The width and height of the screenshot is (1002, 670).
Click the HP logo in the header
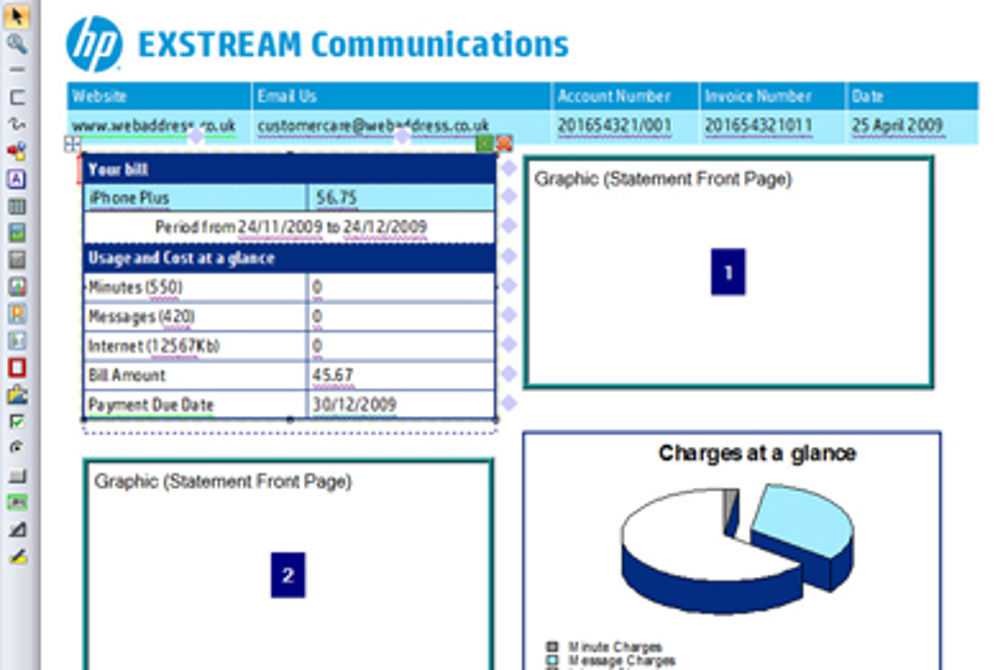coord(95,43)
